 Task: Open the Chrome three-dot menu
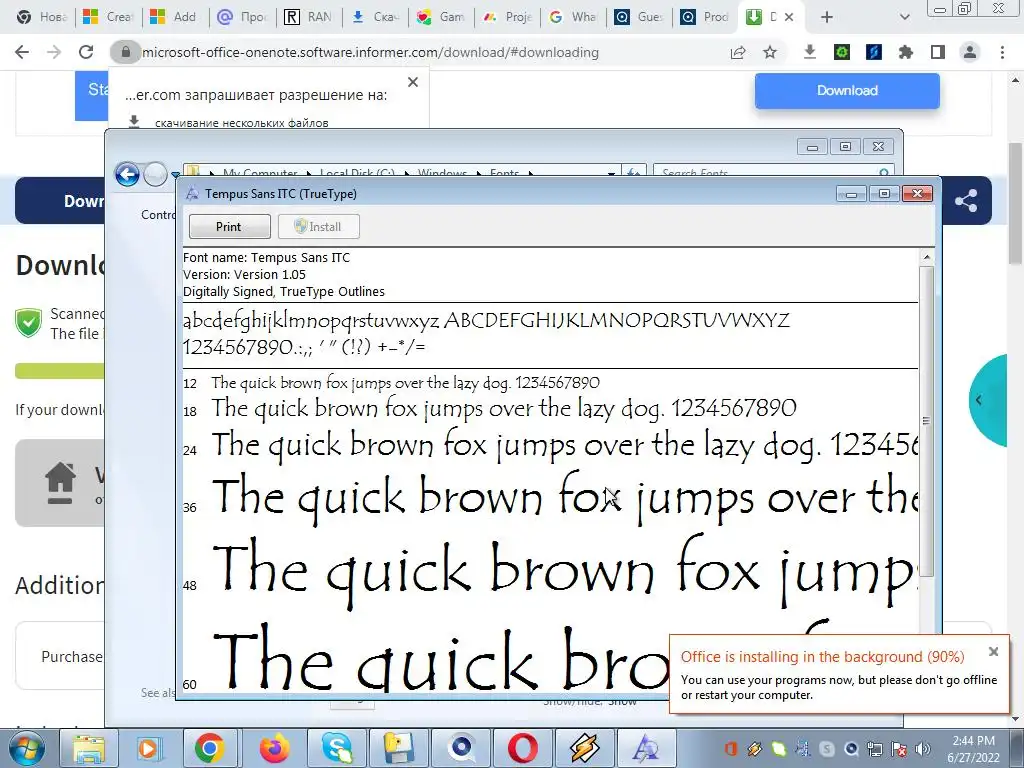[x=1002, y=52]
